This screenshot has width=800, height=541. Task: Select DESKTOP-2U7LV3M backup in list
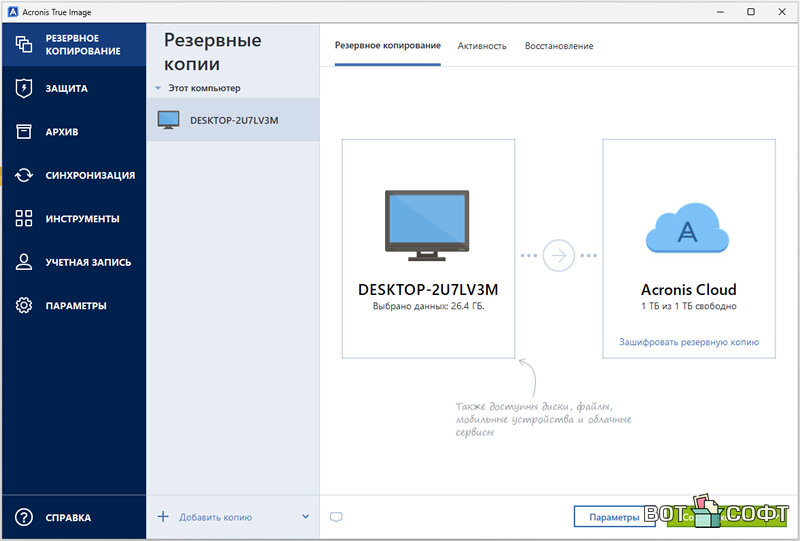(233, 120)
